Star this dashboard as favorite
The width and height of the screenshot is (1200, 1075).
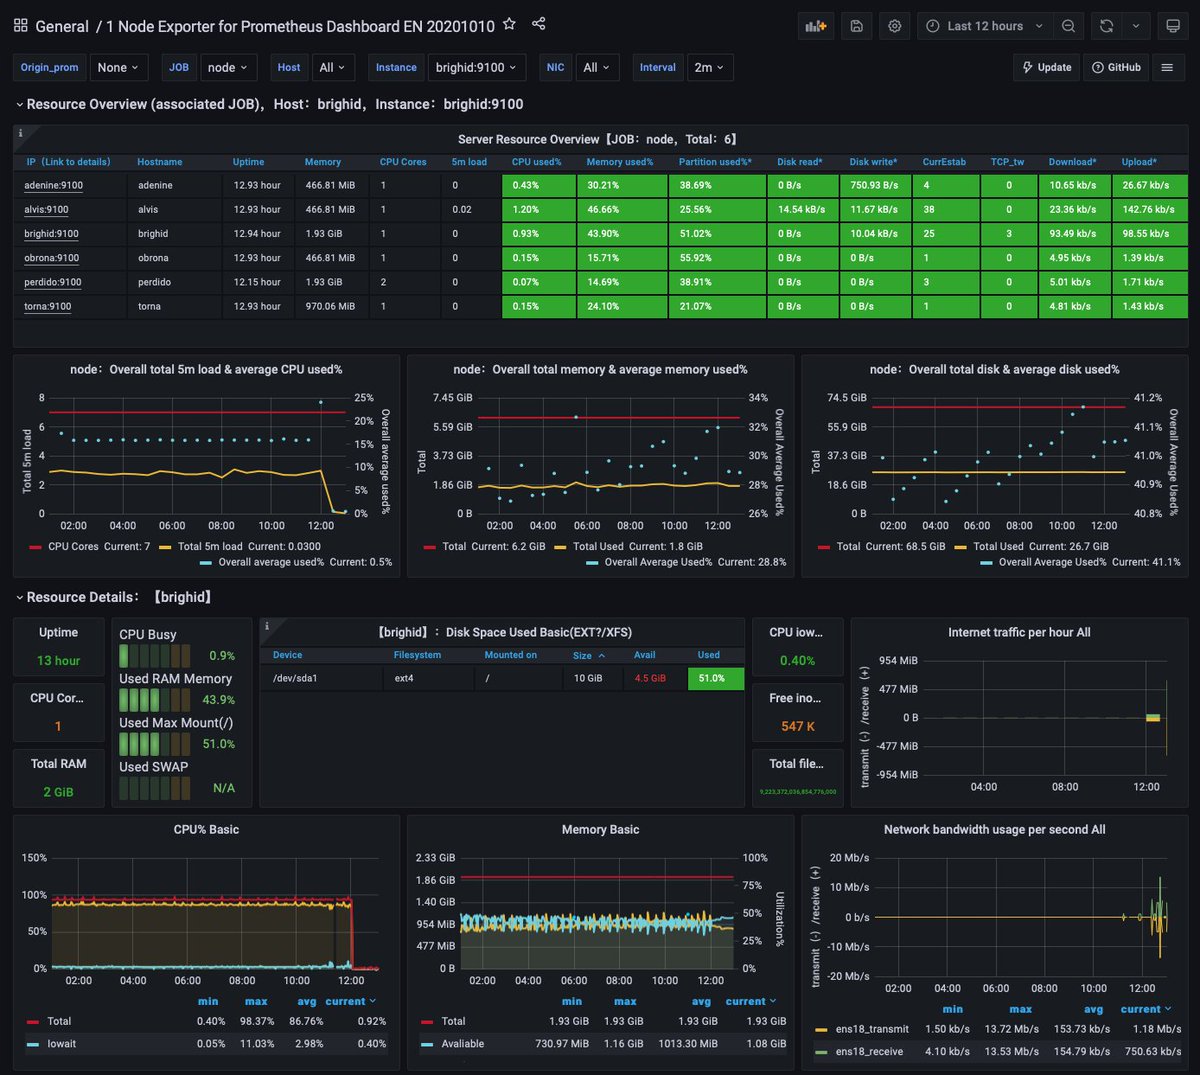(x=509, y=24)
